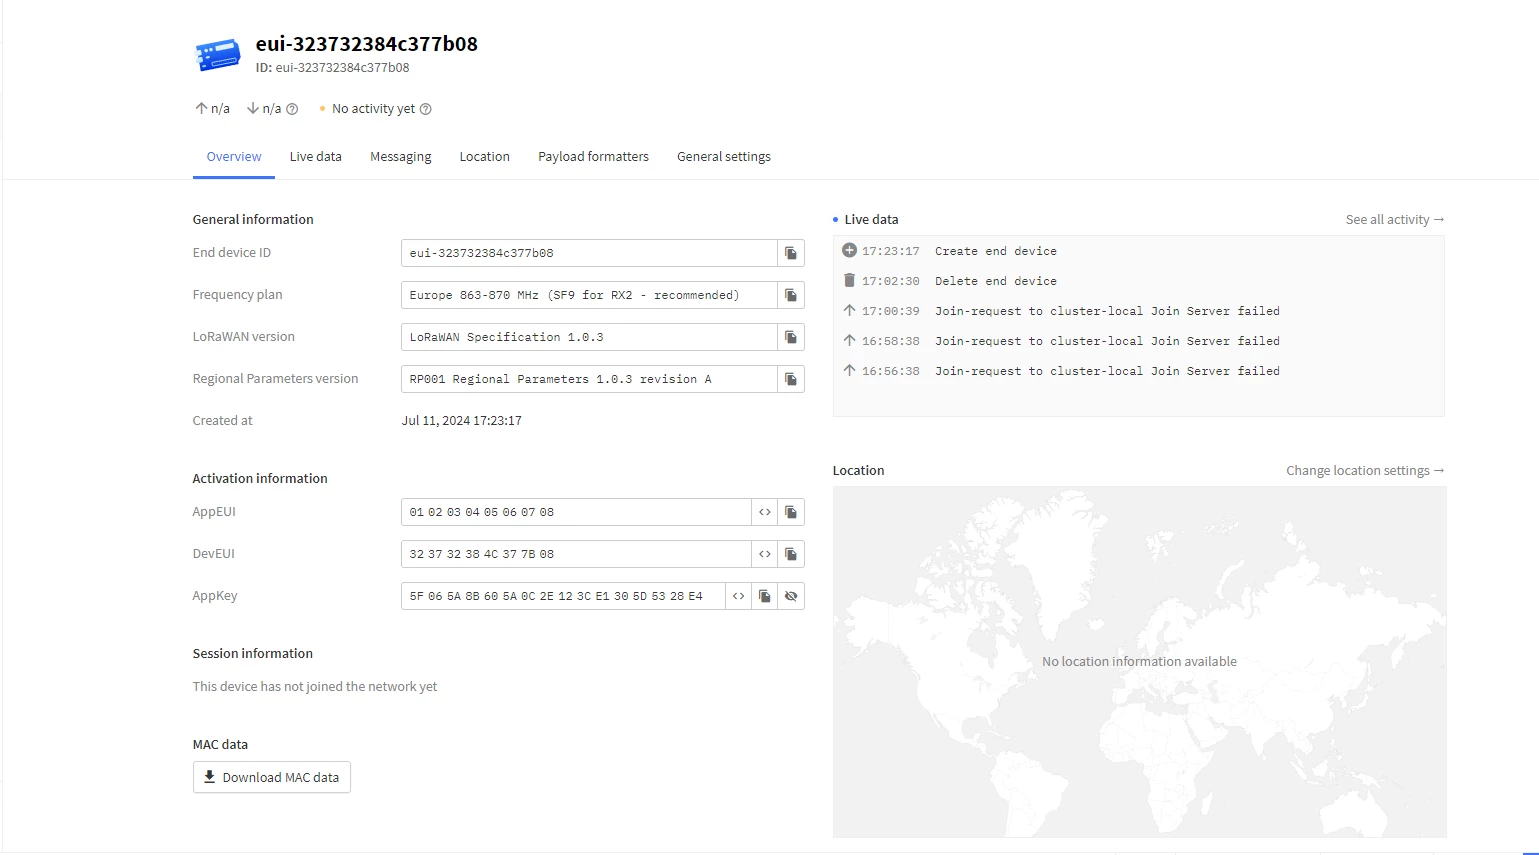The image size is (1539, 855).
Task: Click 'This device has not joined the network yet'
Action: pyautogui.click(x=315, y=687)
